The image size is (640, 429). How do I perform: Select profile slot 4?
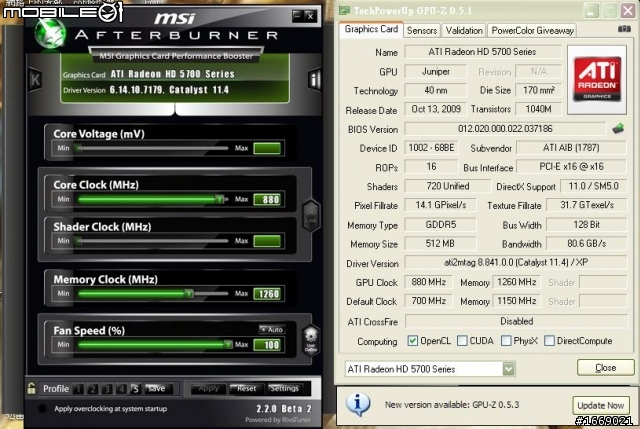(121, 389)
